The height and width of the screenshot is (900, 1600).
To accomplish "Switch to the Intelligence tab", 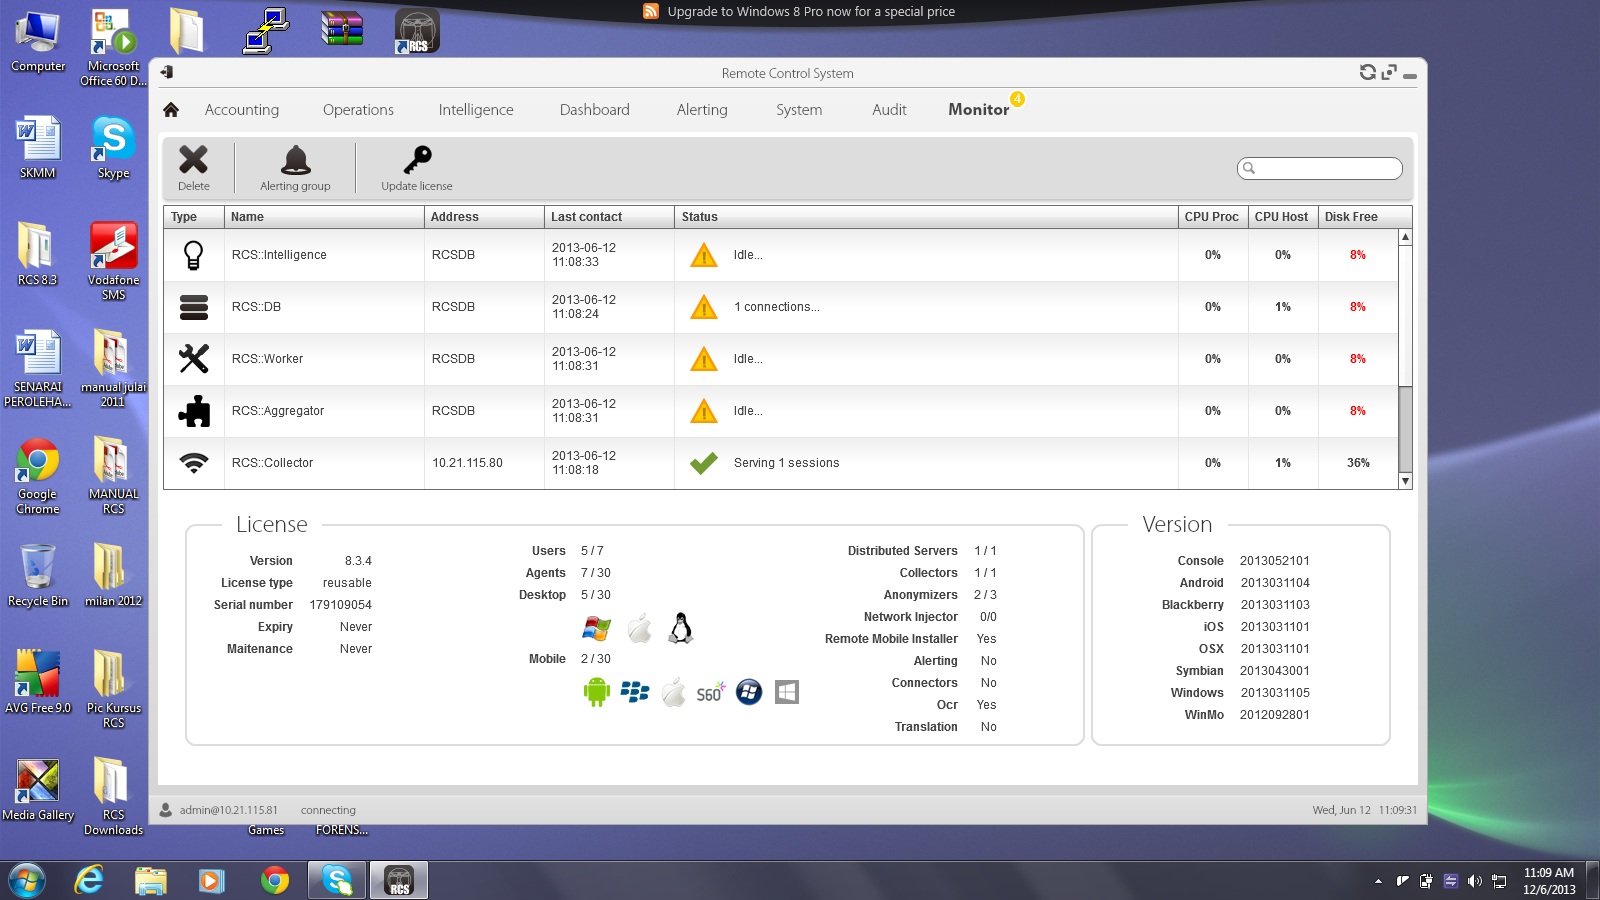I will (476, 110).
